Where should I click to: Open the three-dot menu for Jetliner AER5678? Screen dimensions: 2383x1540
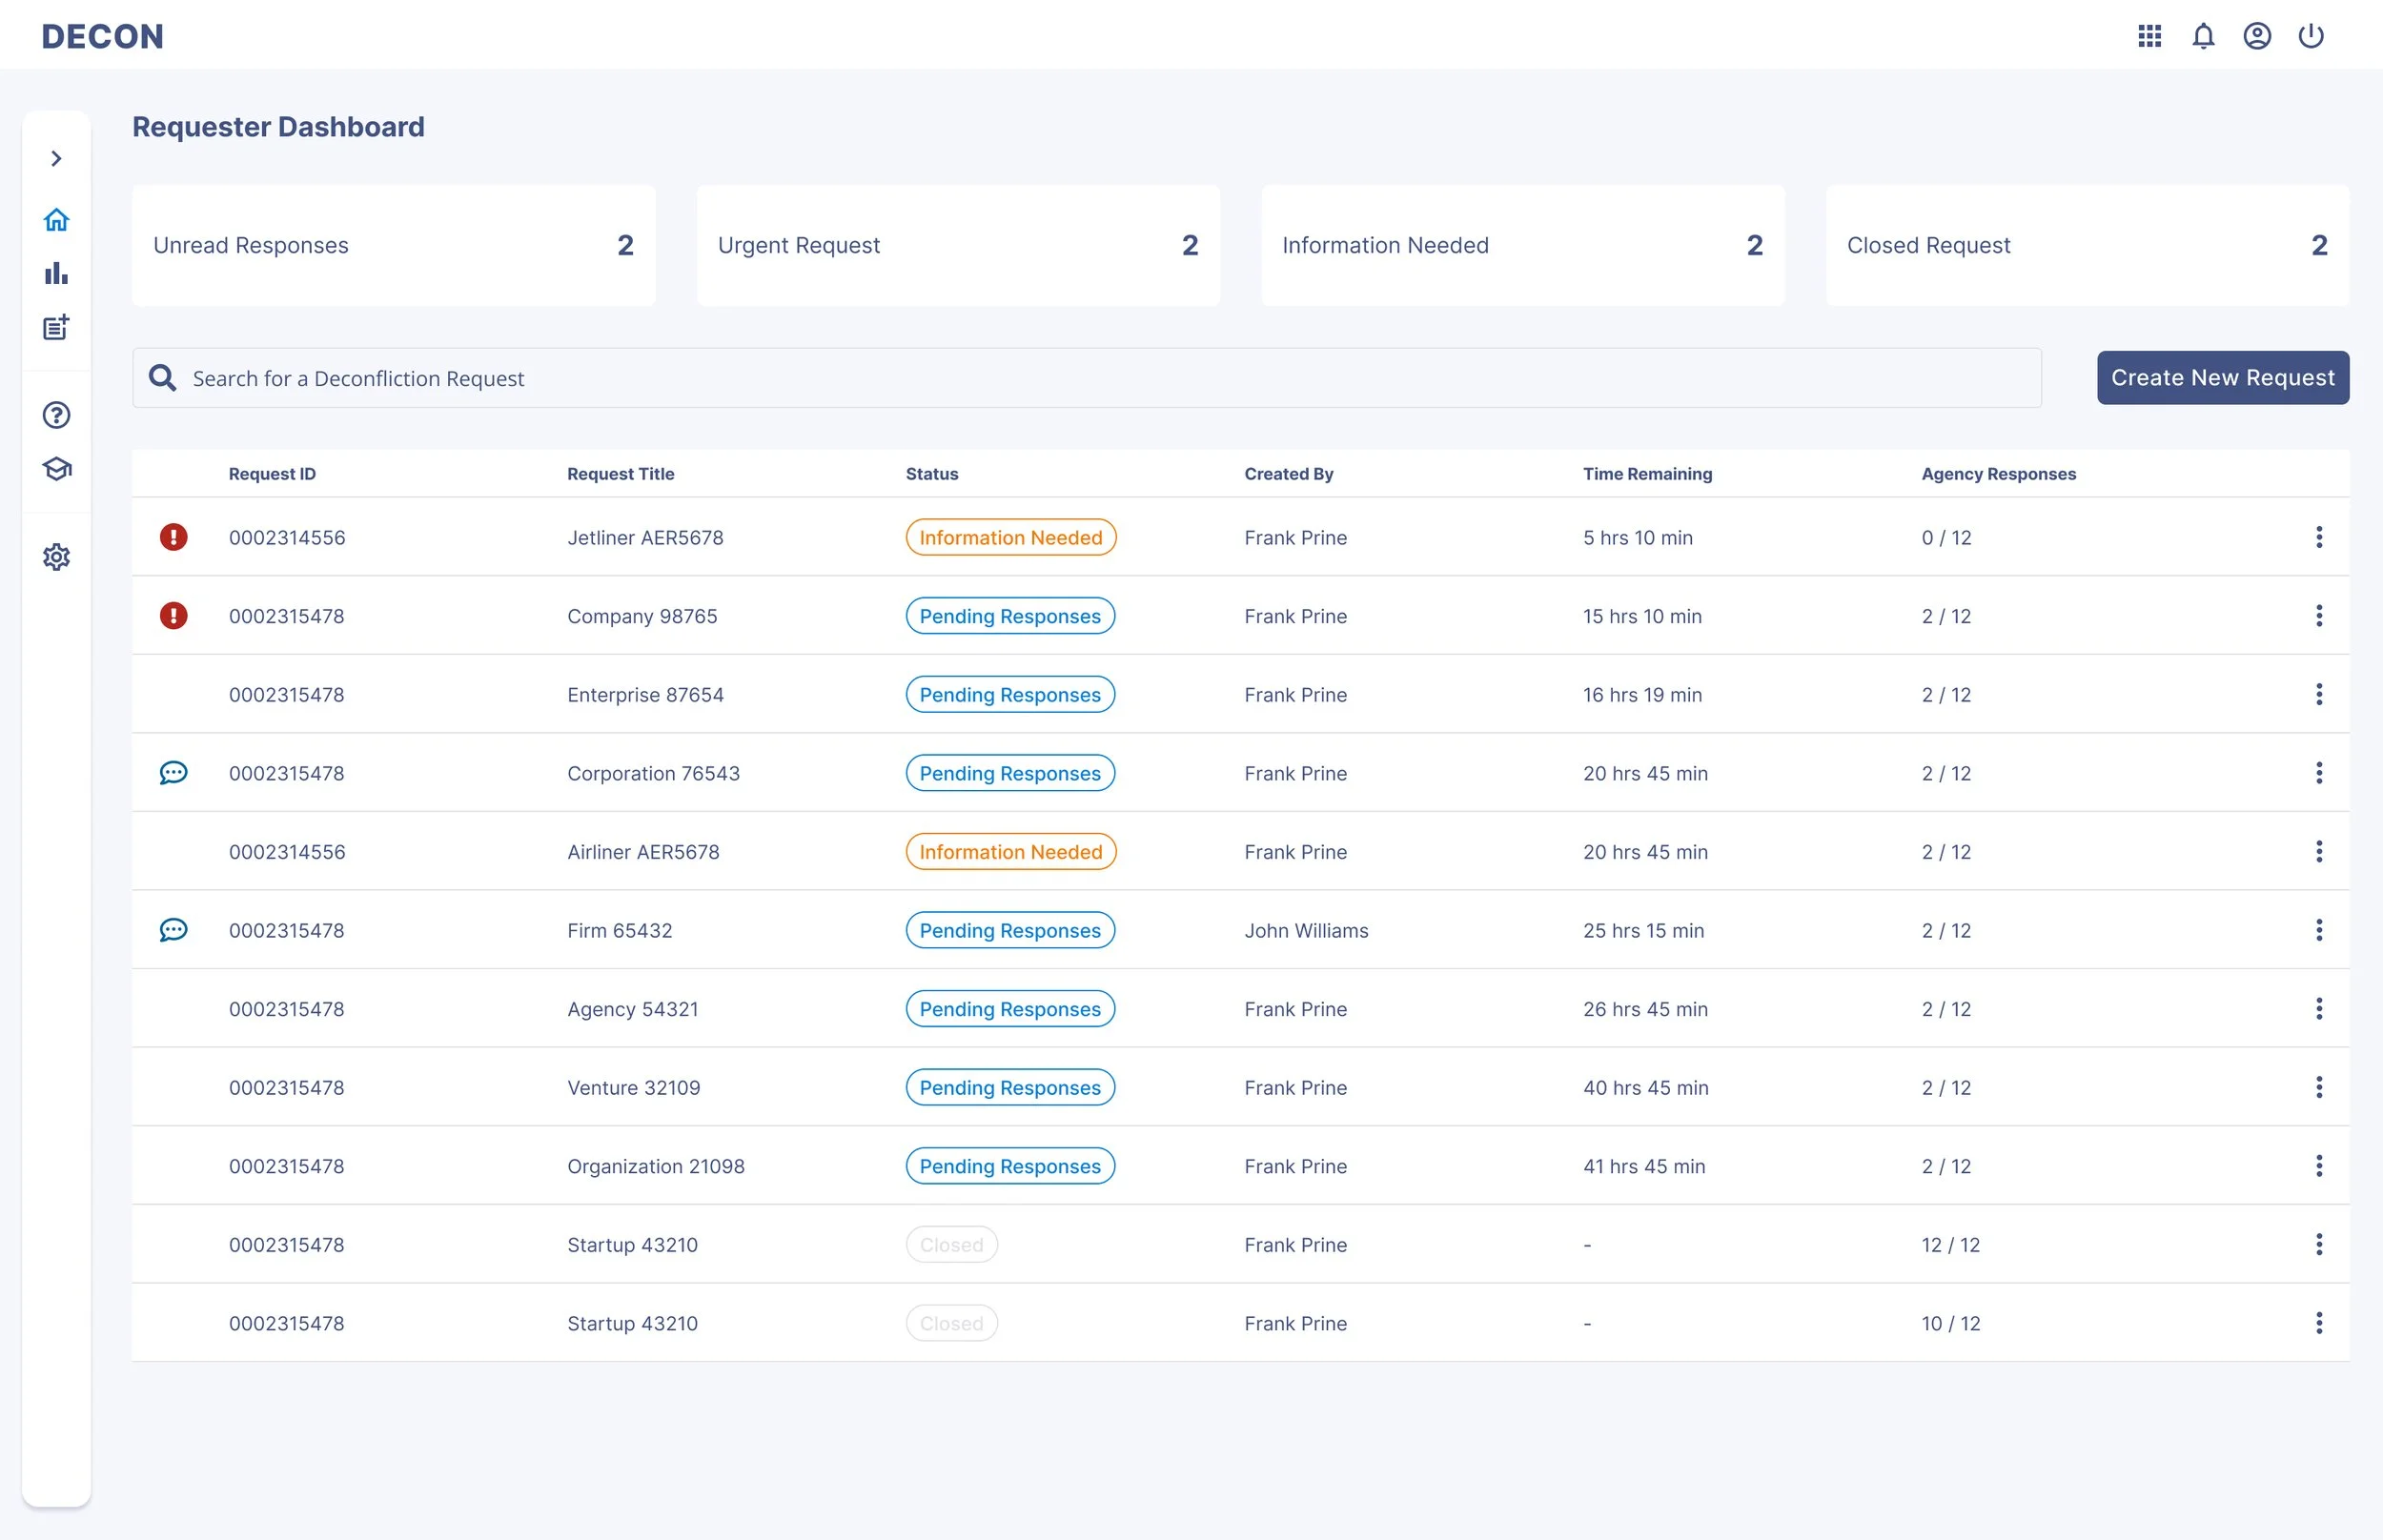click(x=2318, y=537)
